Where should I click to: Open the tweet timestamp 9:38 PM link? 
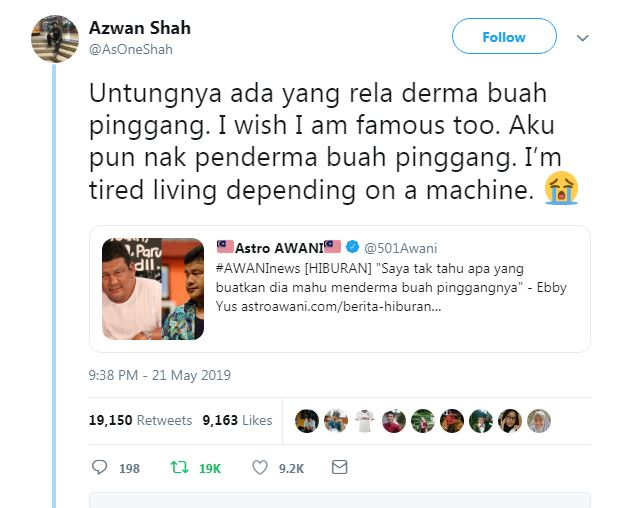coord(160,375)
